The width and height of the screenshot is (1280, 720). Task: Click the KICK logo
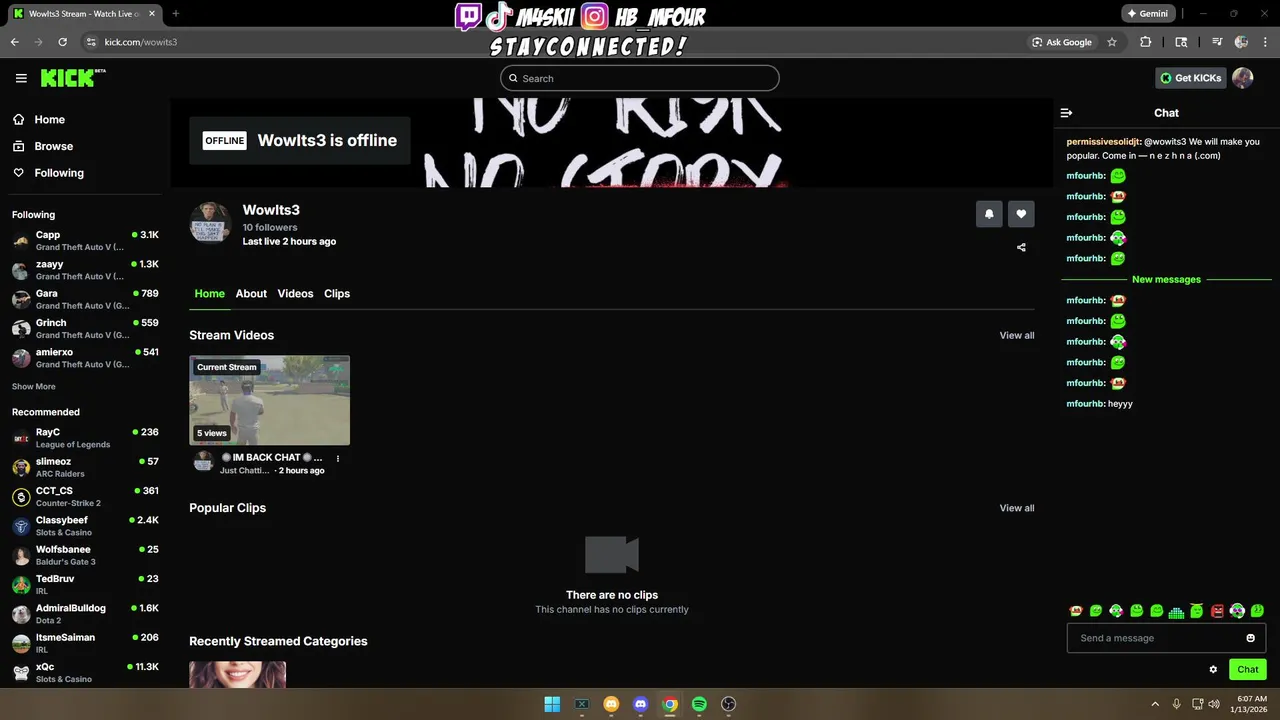point(72,78)
